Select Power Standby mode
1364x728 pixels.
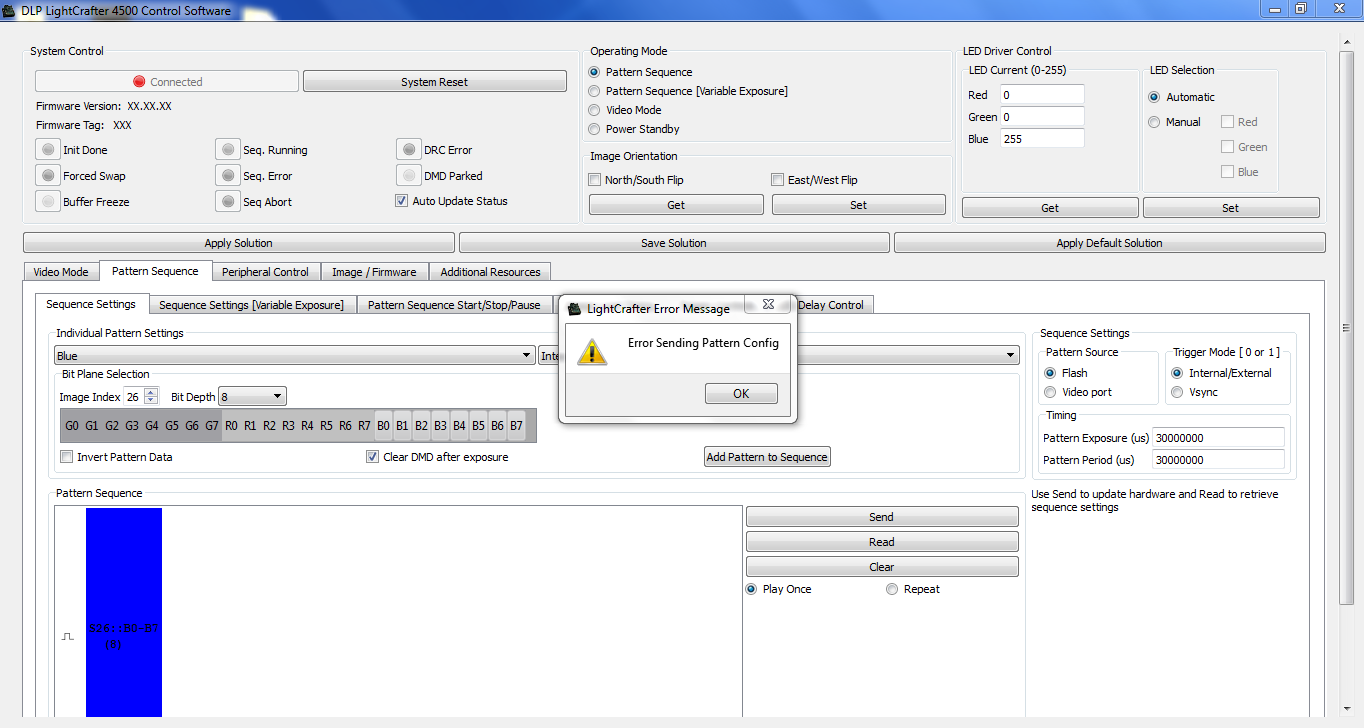(595, 129)
